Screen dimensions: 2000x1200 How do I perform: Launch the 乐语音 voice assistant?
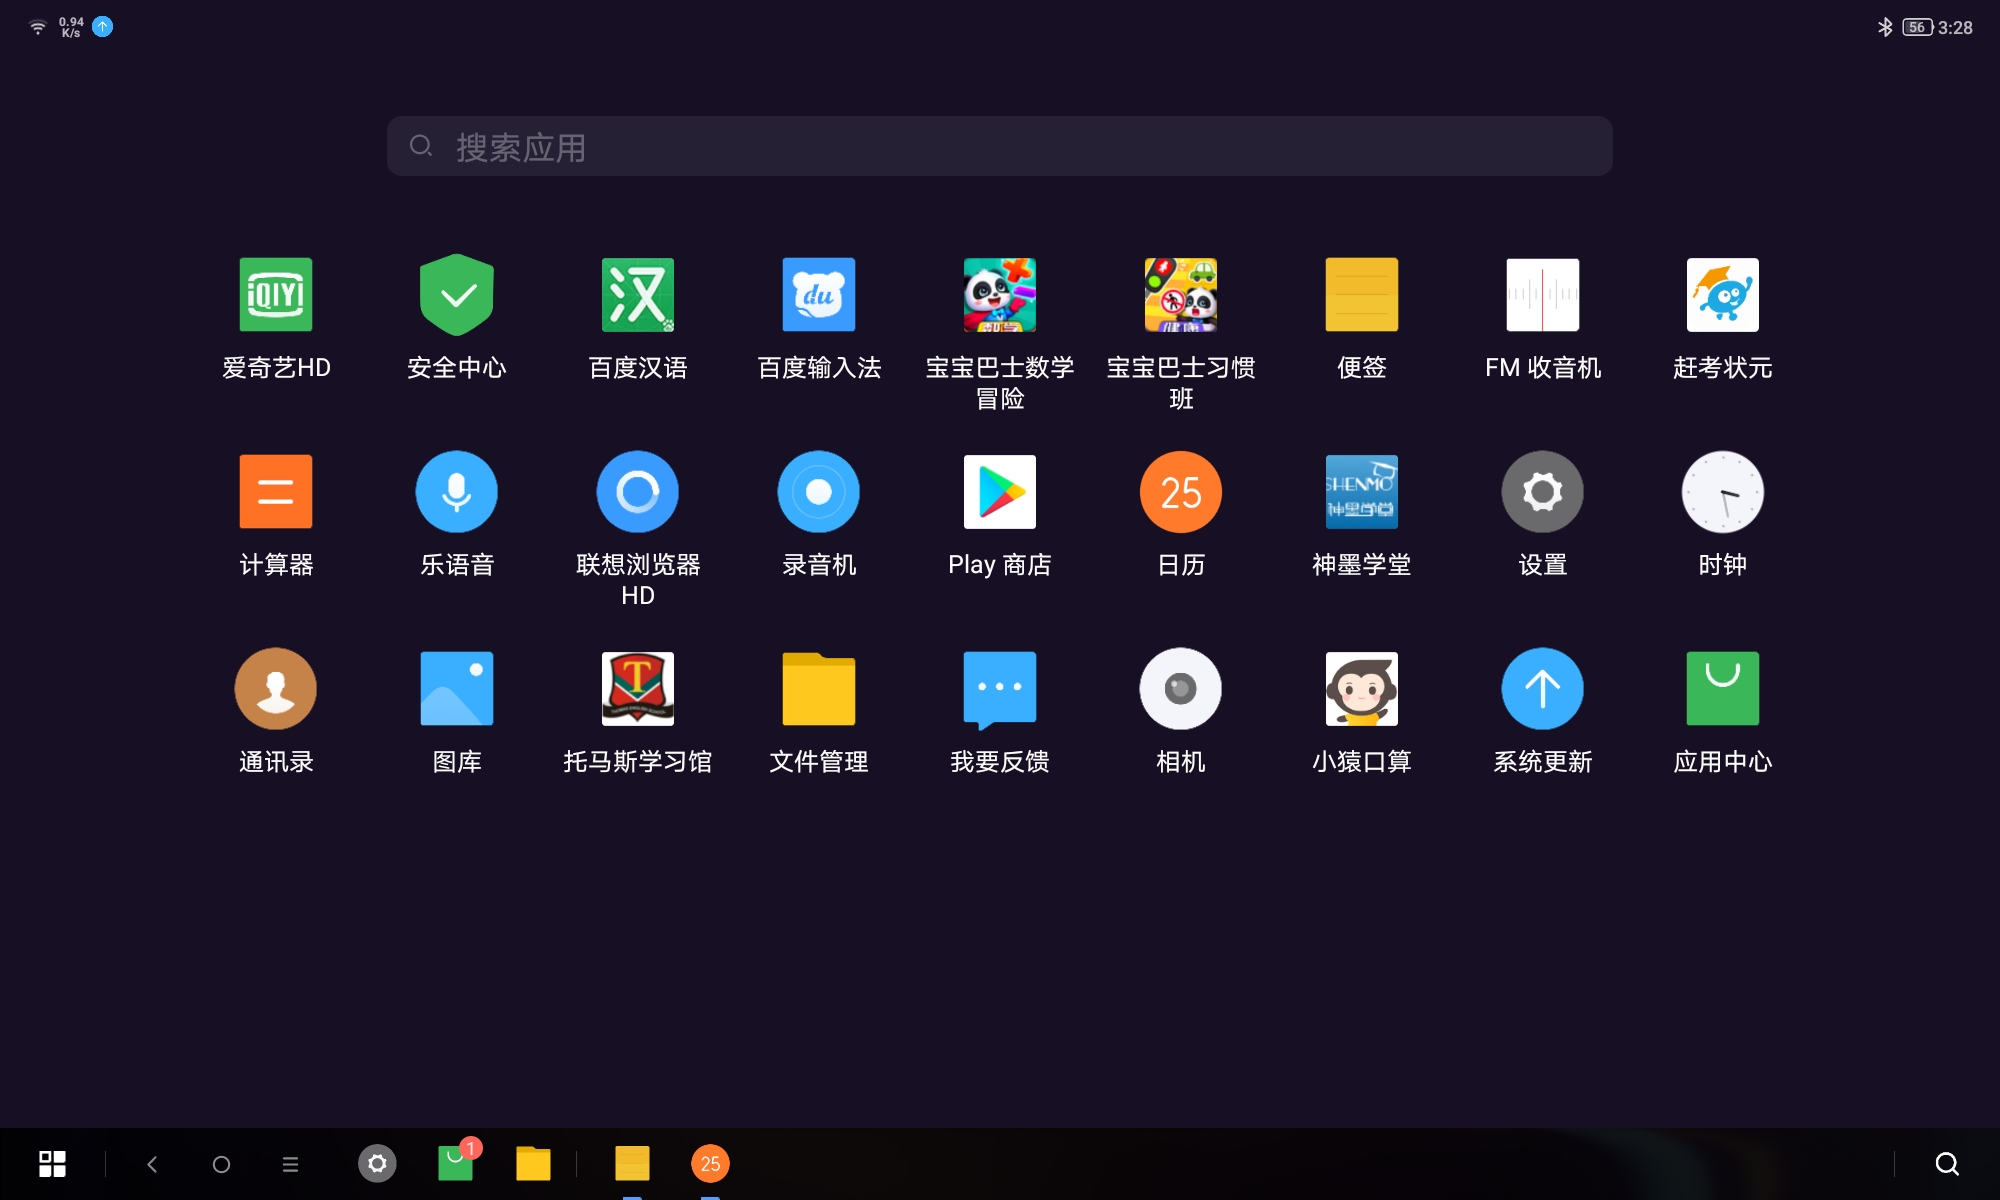(457, 491)
